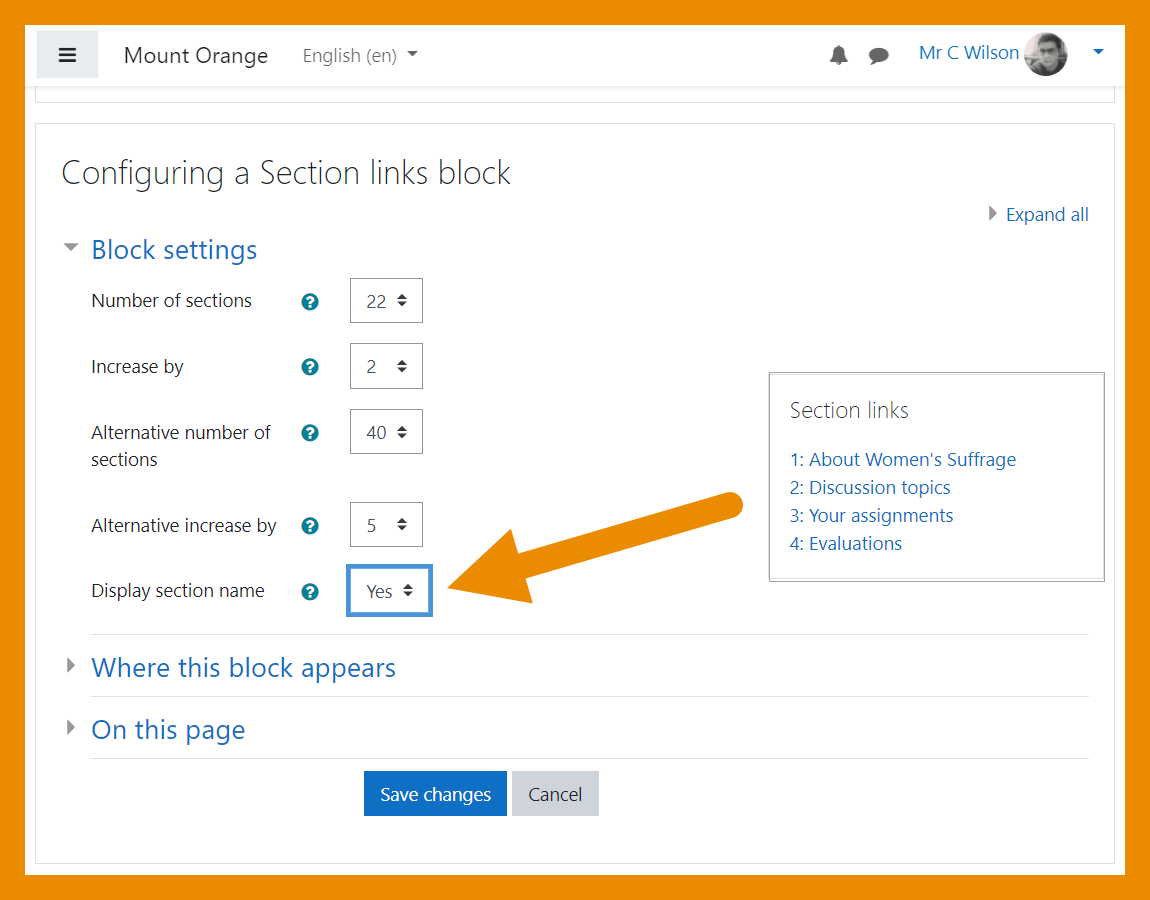Show help for Alternative increase by
Image resolution: width=1150 pixels, height=900 pixels.
tap(310, 526)
